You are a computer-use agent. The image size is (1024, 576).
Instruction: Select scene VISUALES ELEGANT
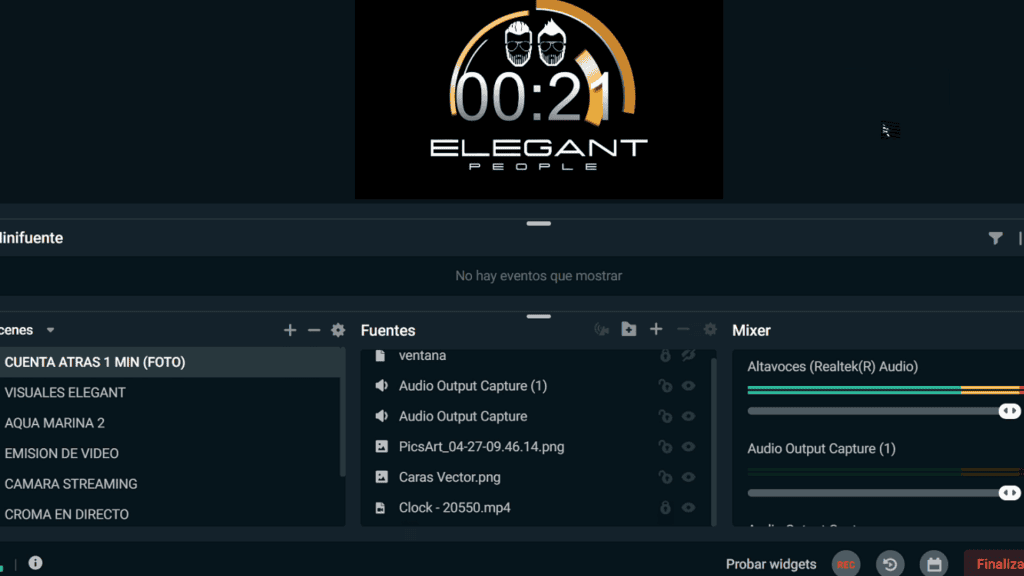(x=171, y=392)
